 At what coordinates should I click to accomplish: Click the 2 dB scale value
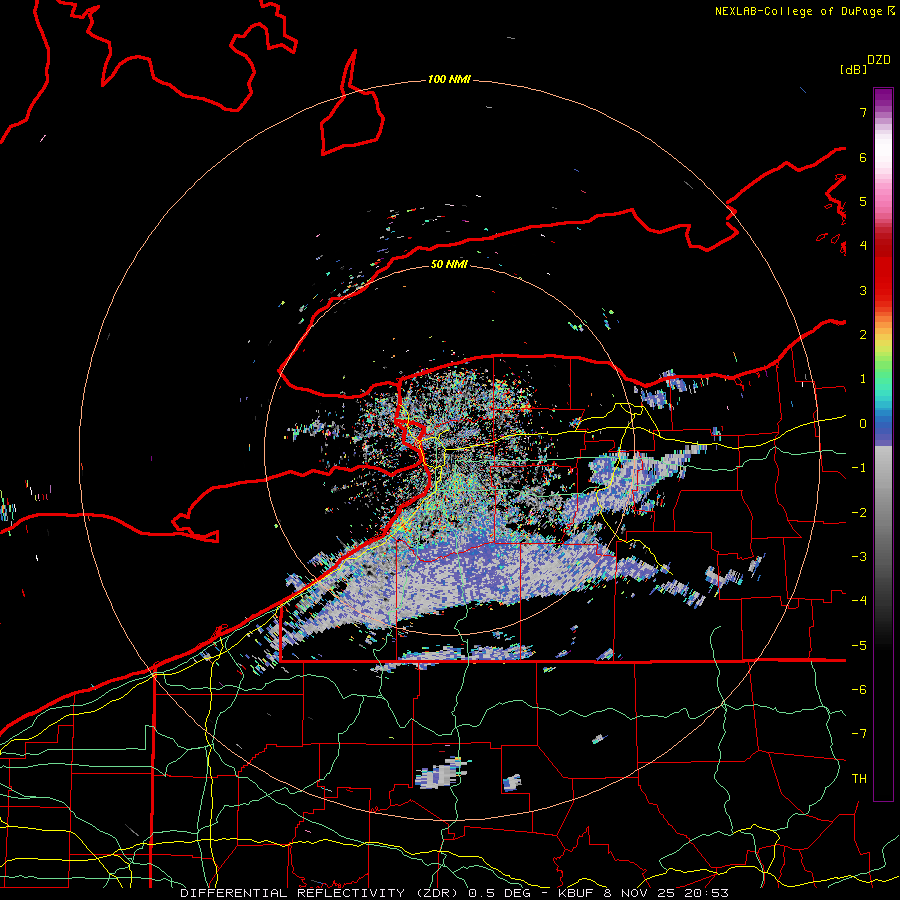863,335
